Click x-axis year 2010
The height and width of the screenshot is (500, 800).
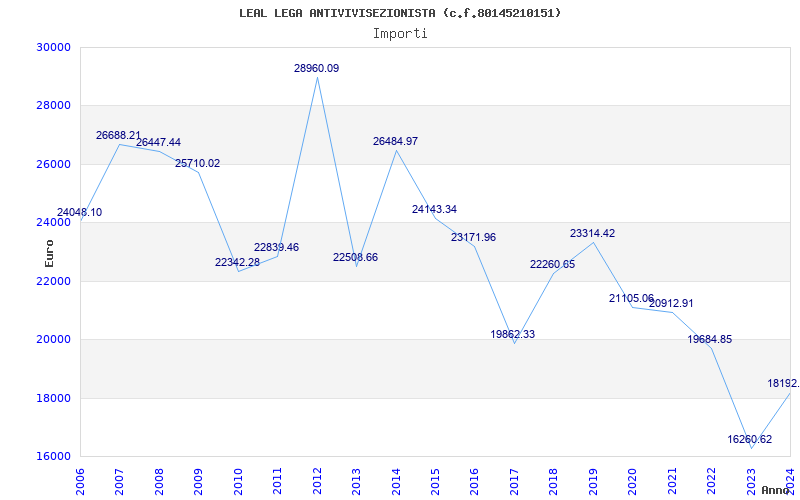tap(238, 481)
